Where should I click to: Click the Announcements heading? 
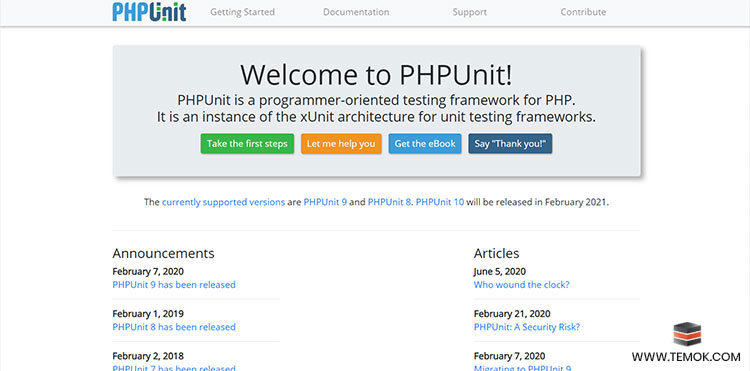click(x=163, y=253)
